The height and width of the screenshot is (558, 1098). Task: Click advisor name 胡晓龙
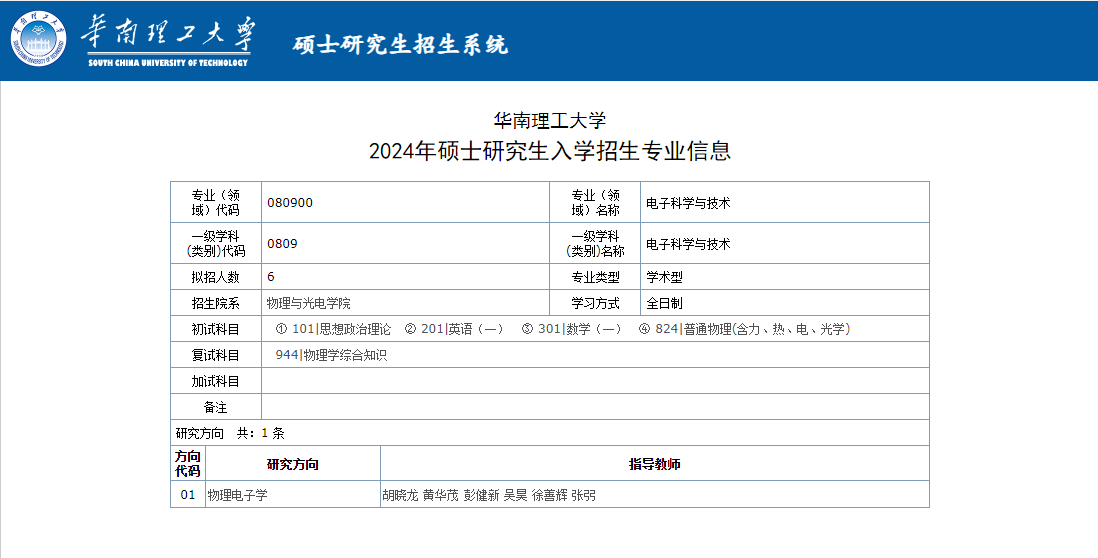pos(400,495)
